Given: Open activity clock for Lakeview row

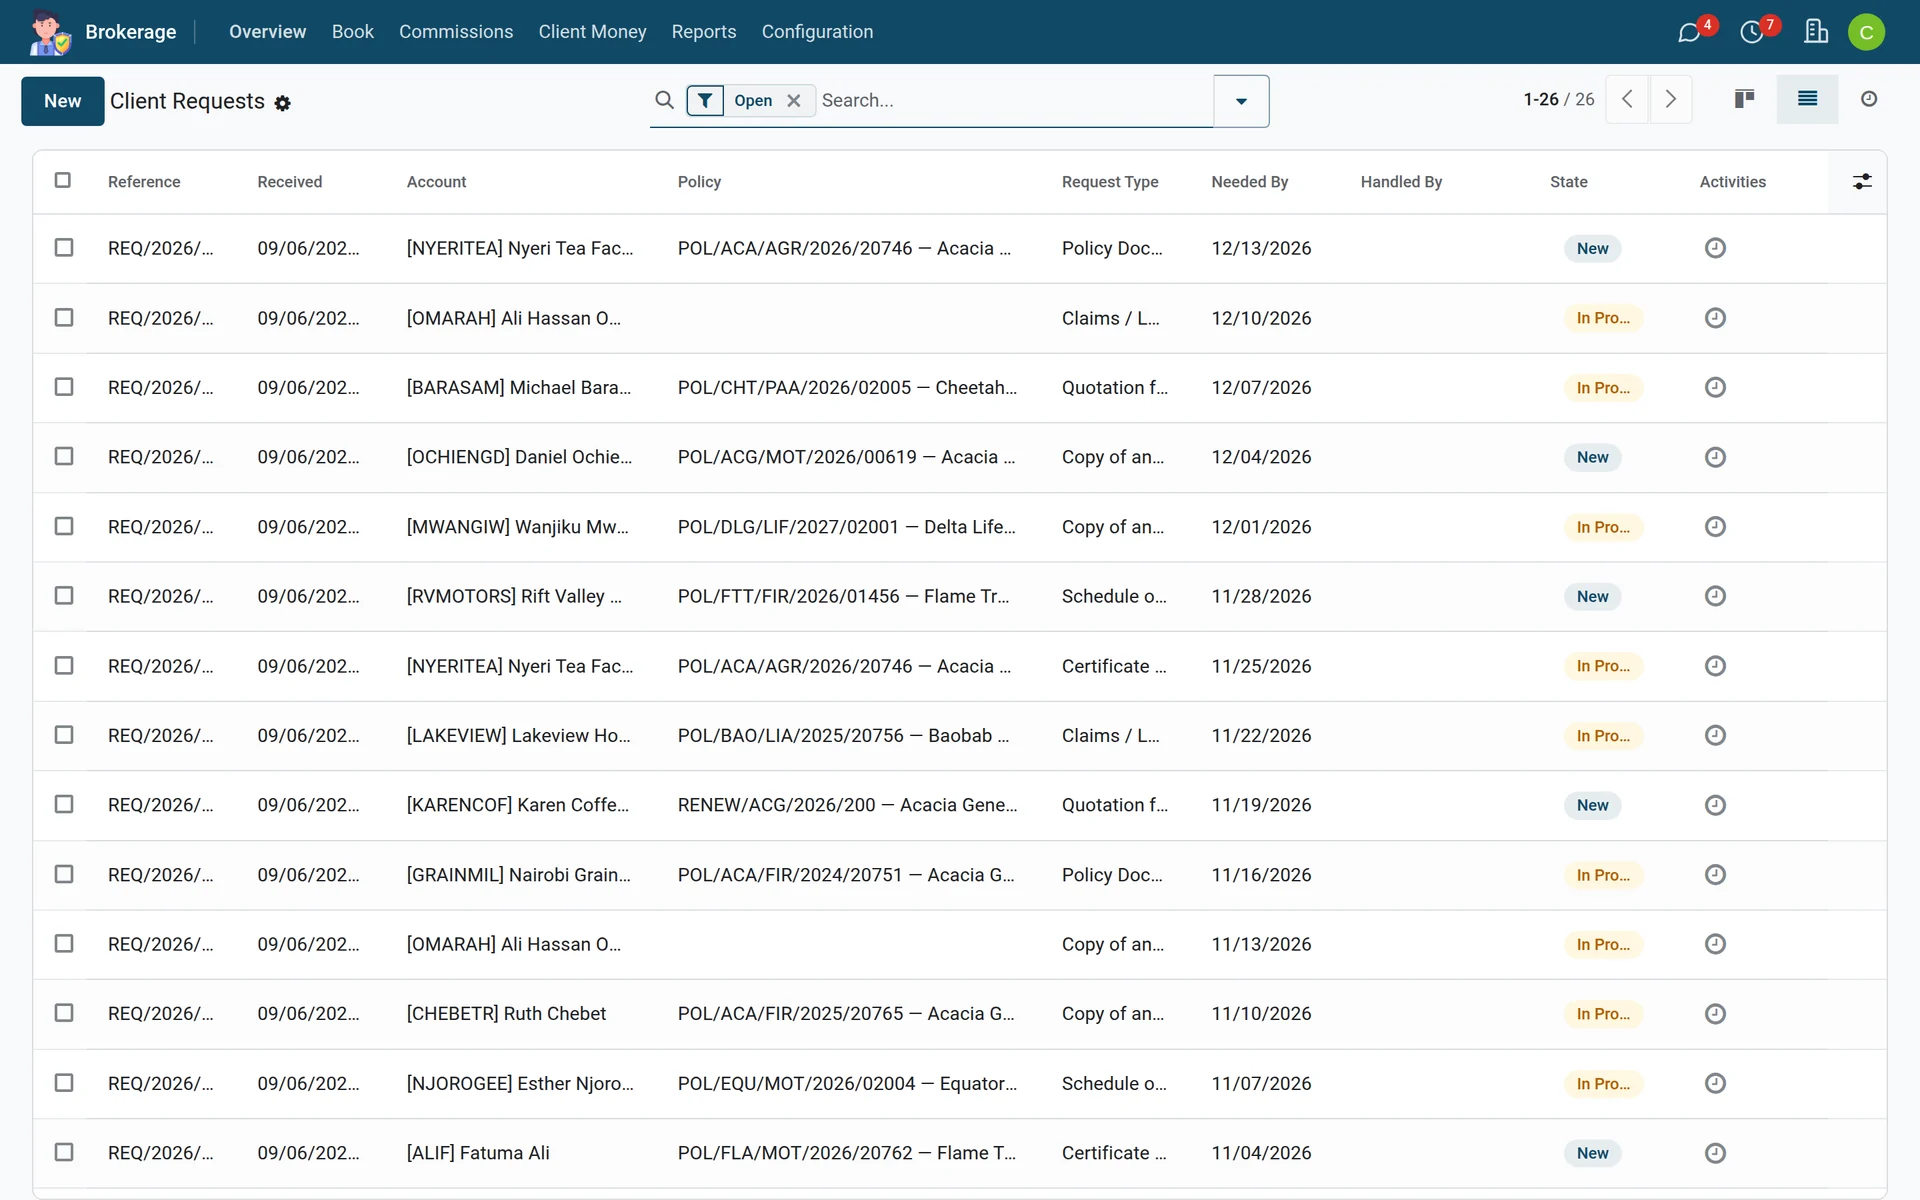Looking at the screenshot, I should (x=1715, y=735).
